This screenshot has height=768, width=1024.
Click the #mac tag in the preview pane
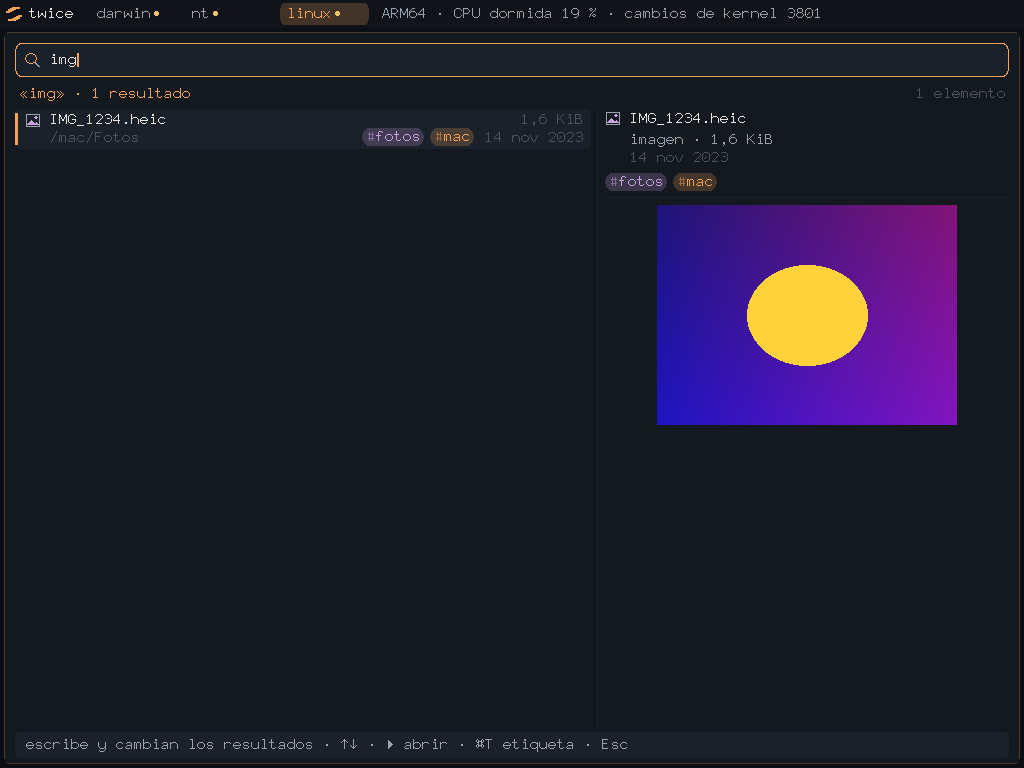695,182
